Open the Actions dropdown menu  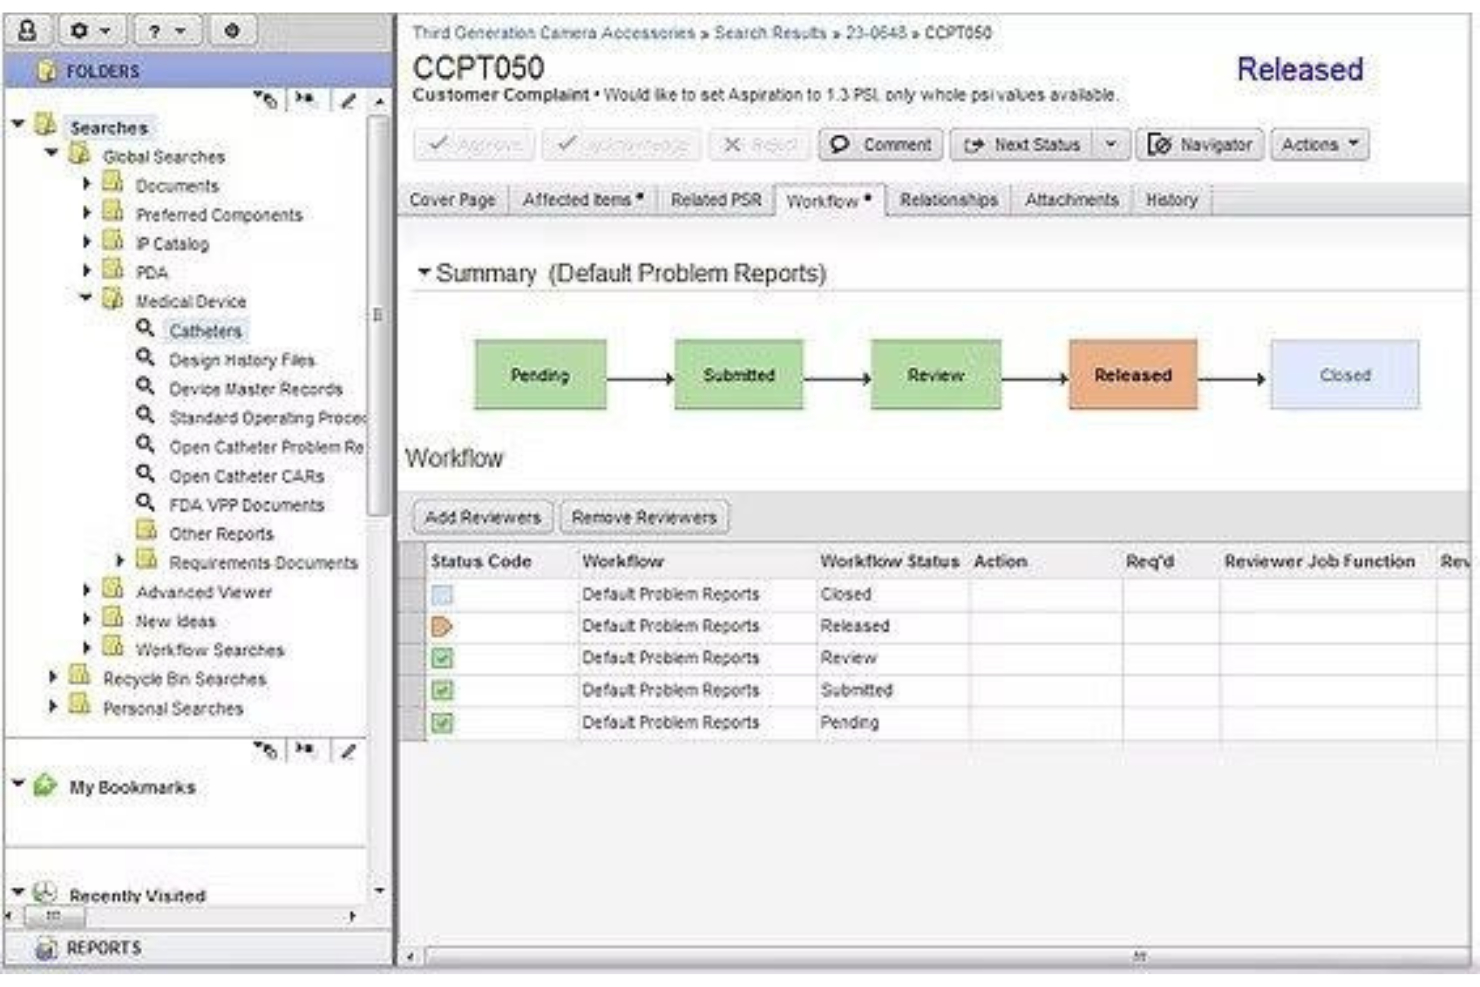(x=1319, y=145)
